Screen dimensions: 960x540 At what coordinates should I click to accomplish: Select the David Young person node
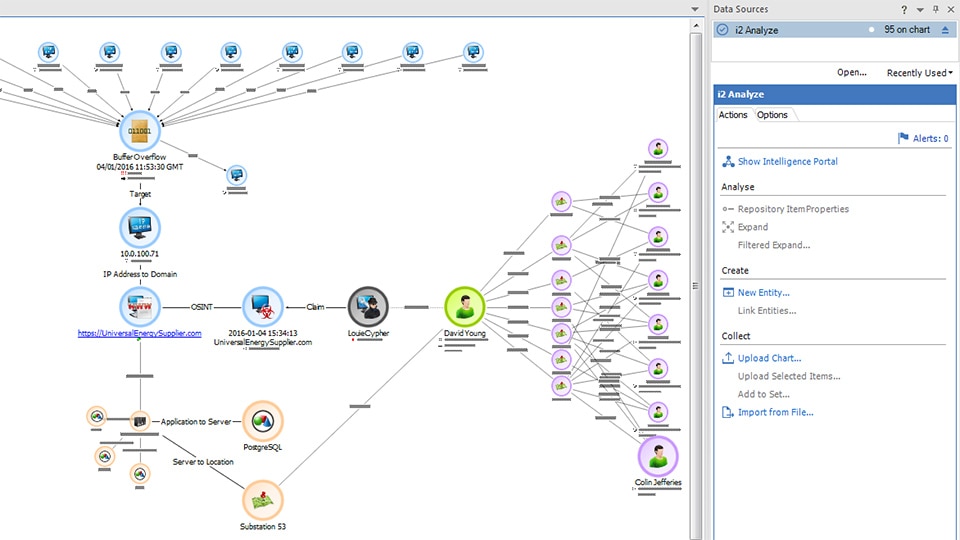(465, 307)
